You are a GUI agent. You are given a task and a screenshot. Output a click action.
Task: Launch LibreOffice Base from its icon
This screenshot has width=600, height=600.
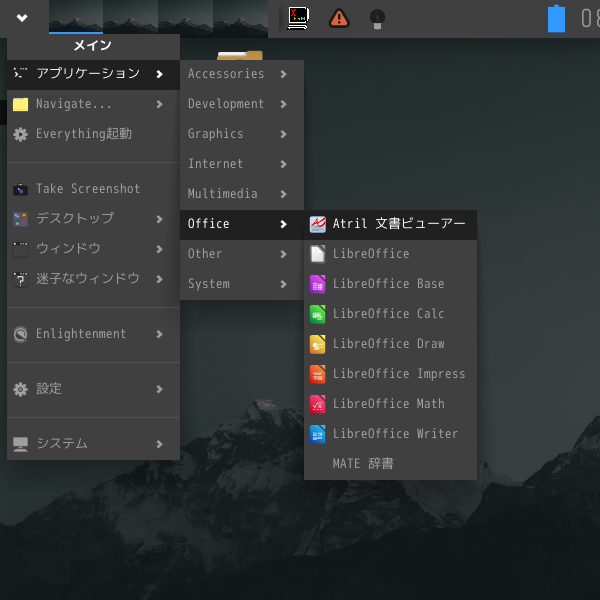(x=317, y=284)
